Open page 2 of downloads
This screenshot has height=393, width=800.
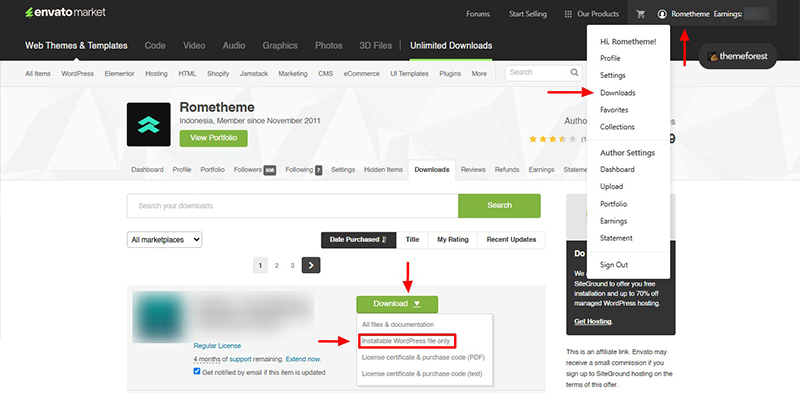click(277, 265)
